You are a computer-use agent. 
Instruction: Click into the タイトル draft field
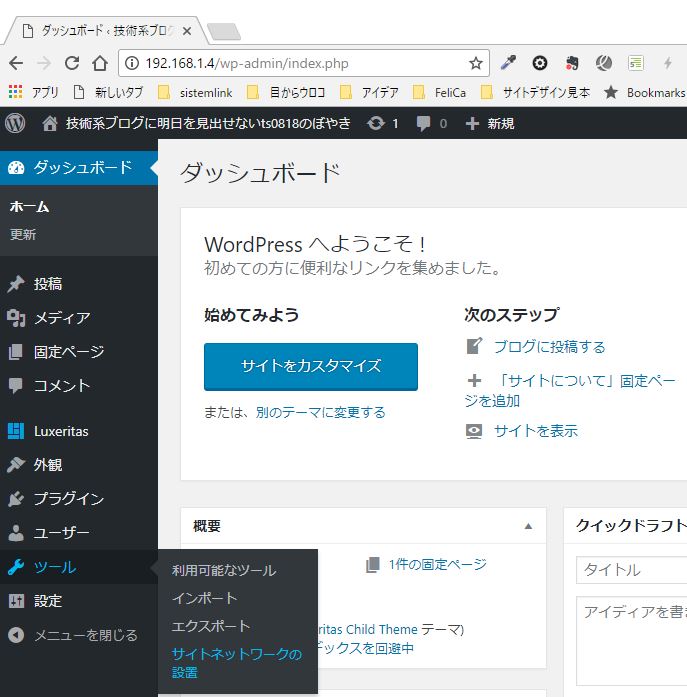(x=631, y=569)
